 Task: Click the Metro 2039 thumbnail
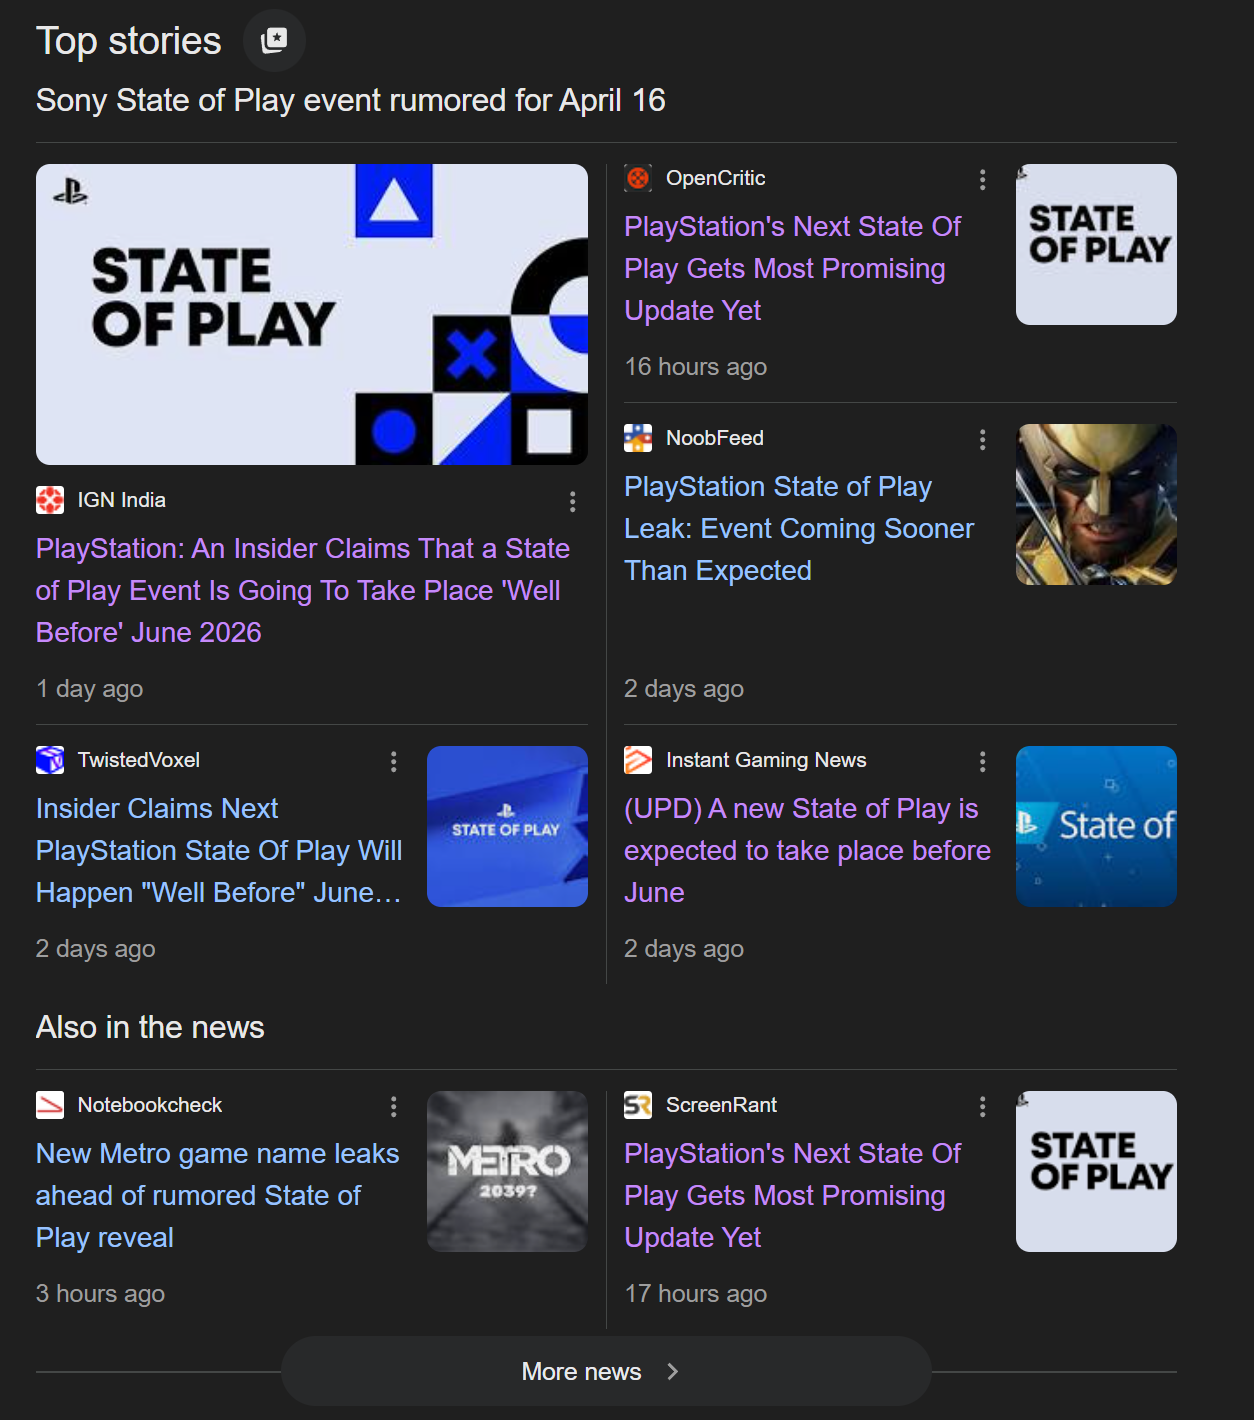tap(507, 1171)
